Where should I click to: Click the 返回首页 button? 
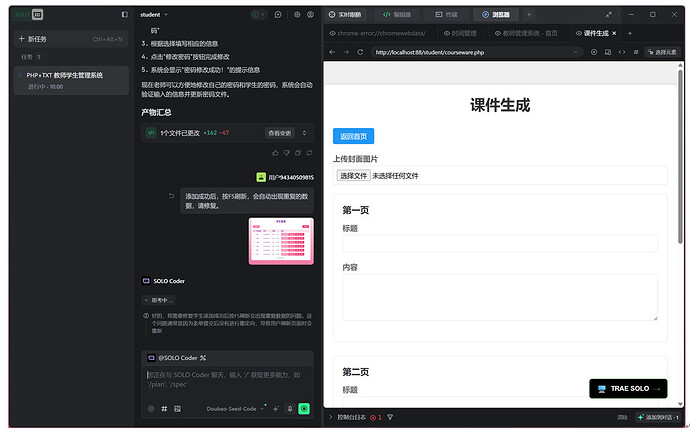[x=353, y=136]
